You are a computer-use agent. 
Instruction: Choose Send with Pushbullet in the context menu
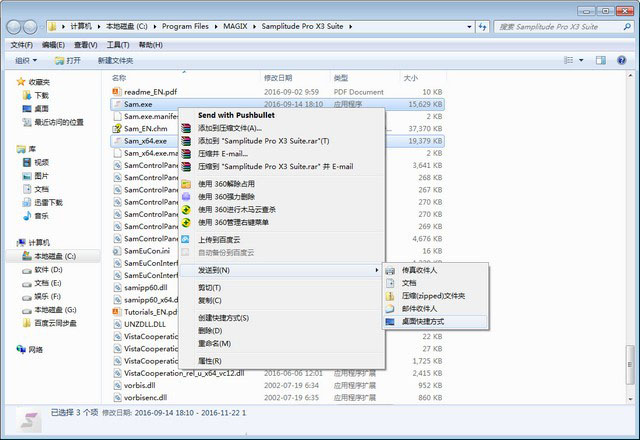282,116
